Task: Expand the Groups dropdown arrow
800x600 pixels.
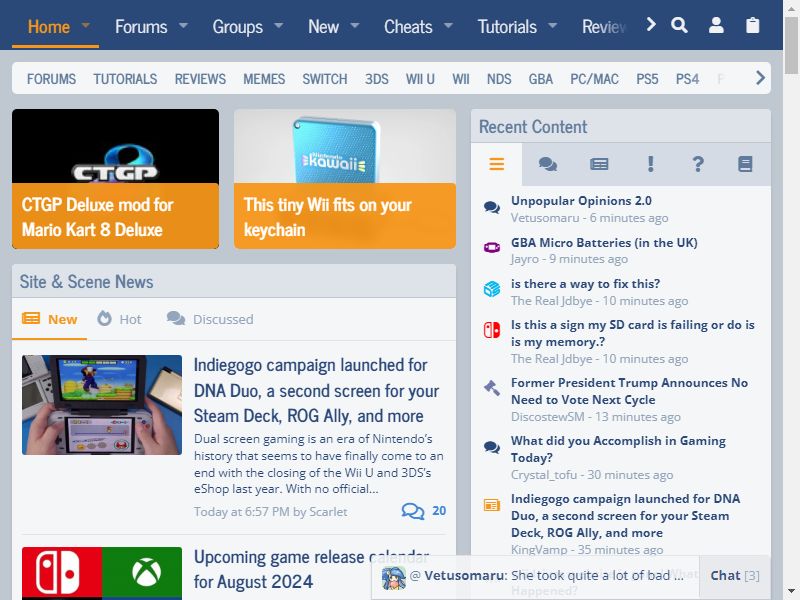Action: pos(279,24)
